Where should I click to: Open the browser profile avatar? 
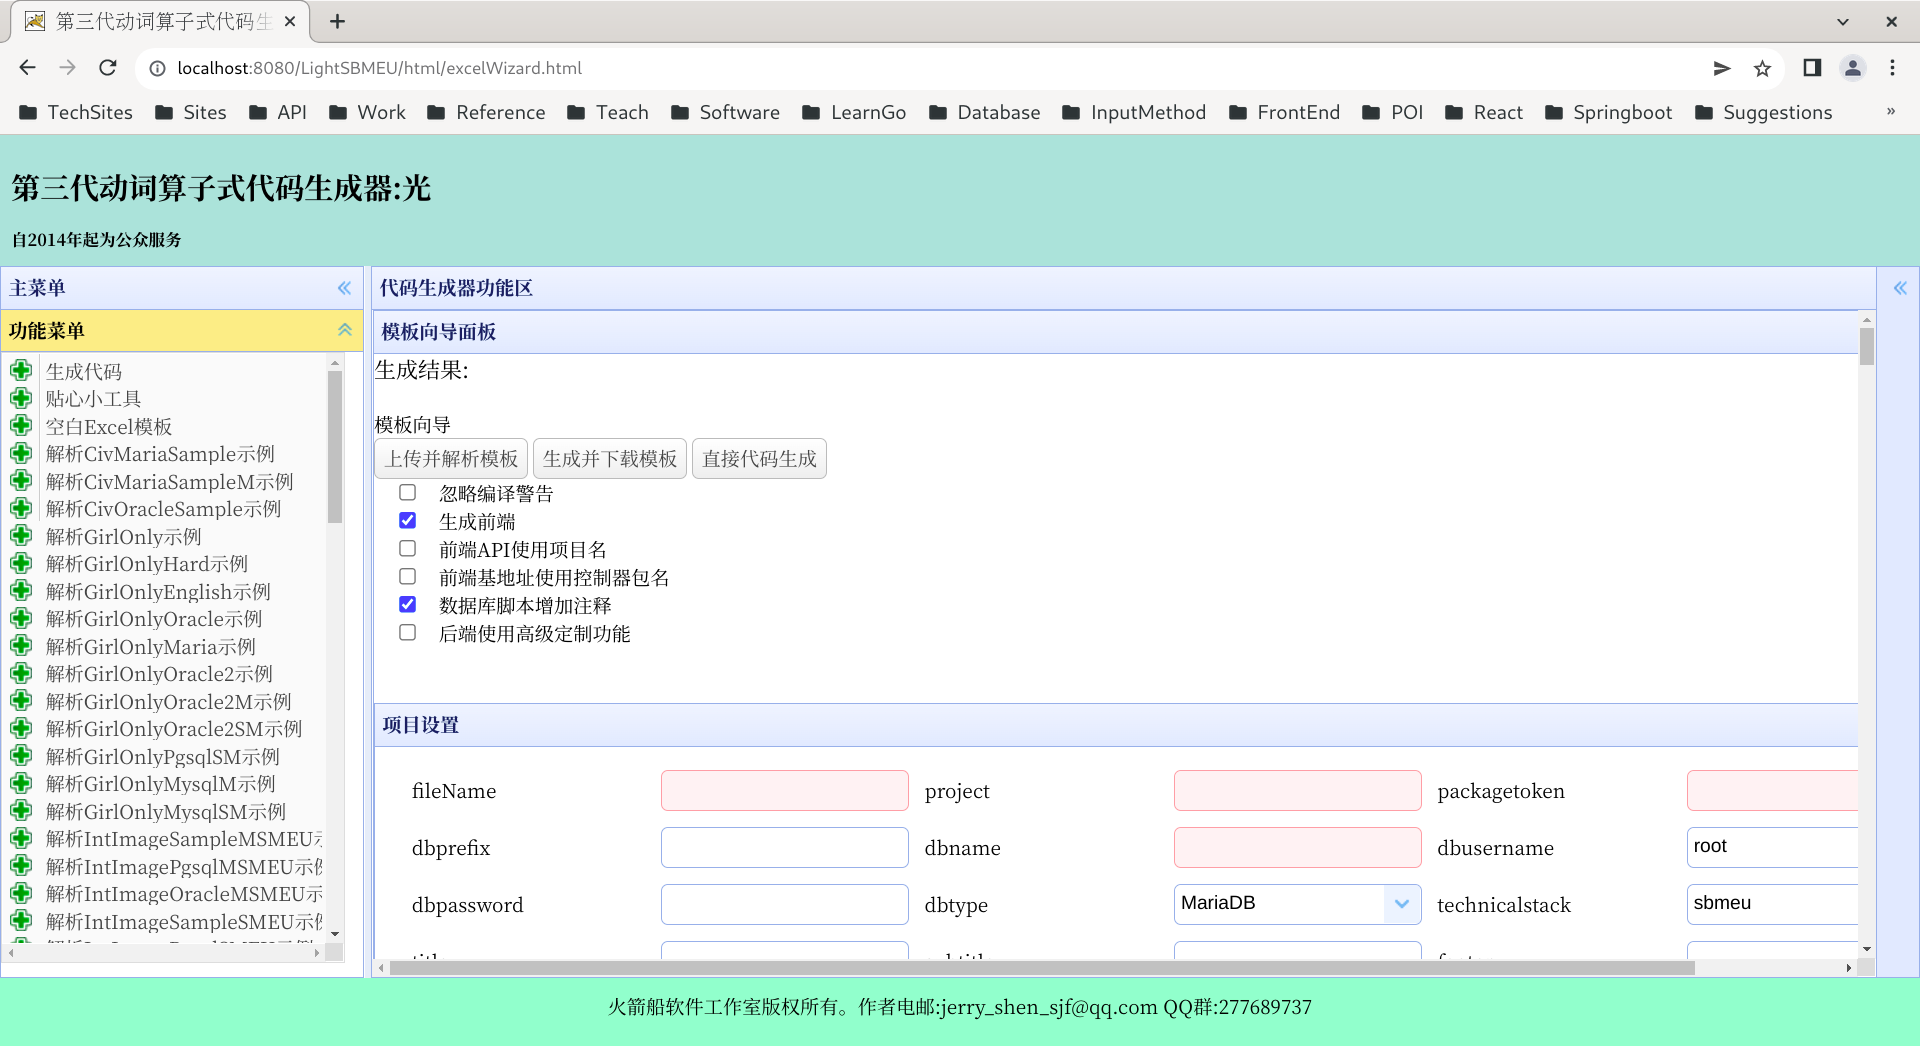(1853, 68)
